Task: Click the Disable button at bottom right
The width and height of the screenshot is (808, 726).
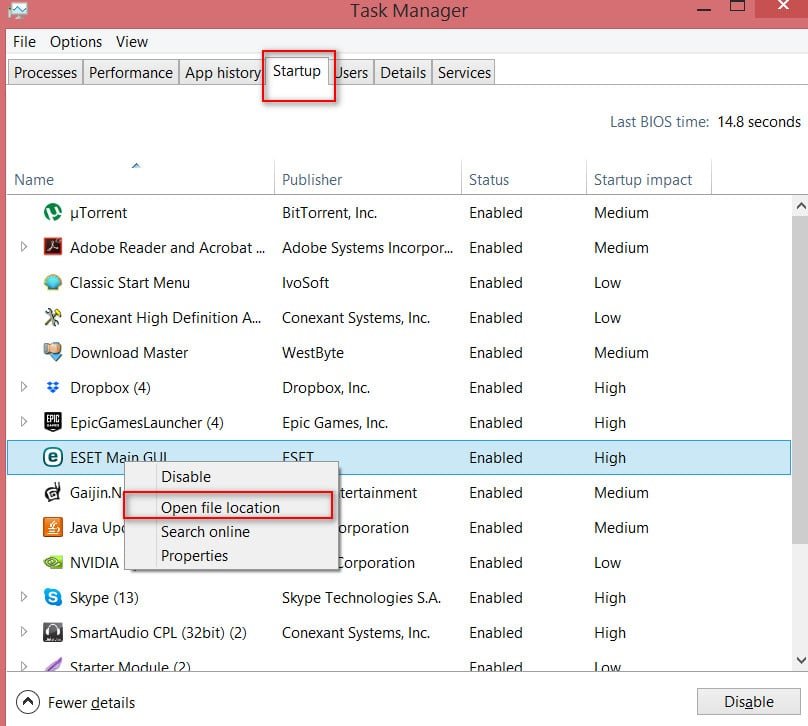Action: click(748, 702)
